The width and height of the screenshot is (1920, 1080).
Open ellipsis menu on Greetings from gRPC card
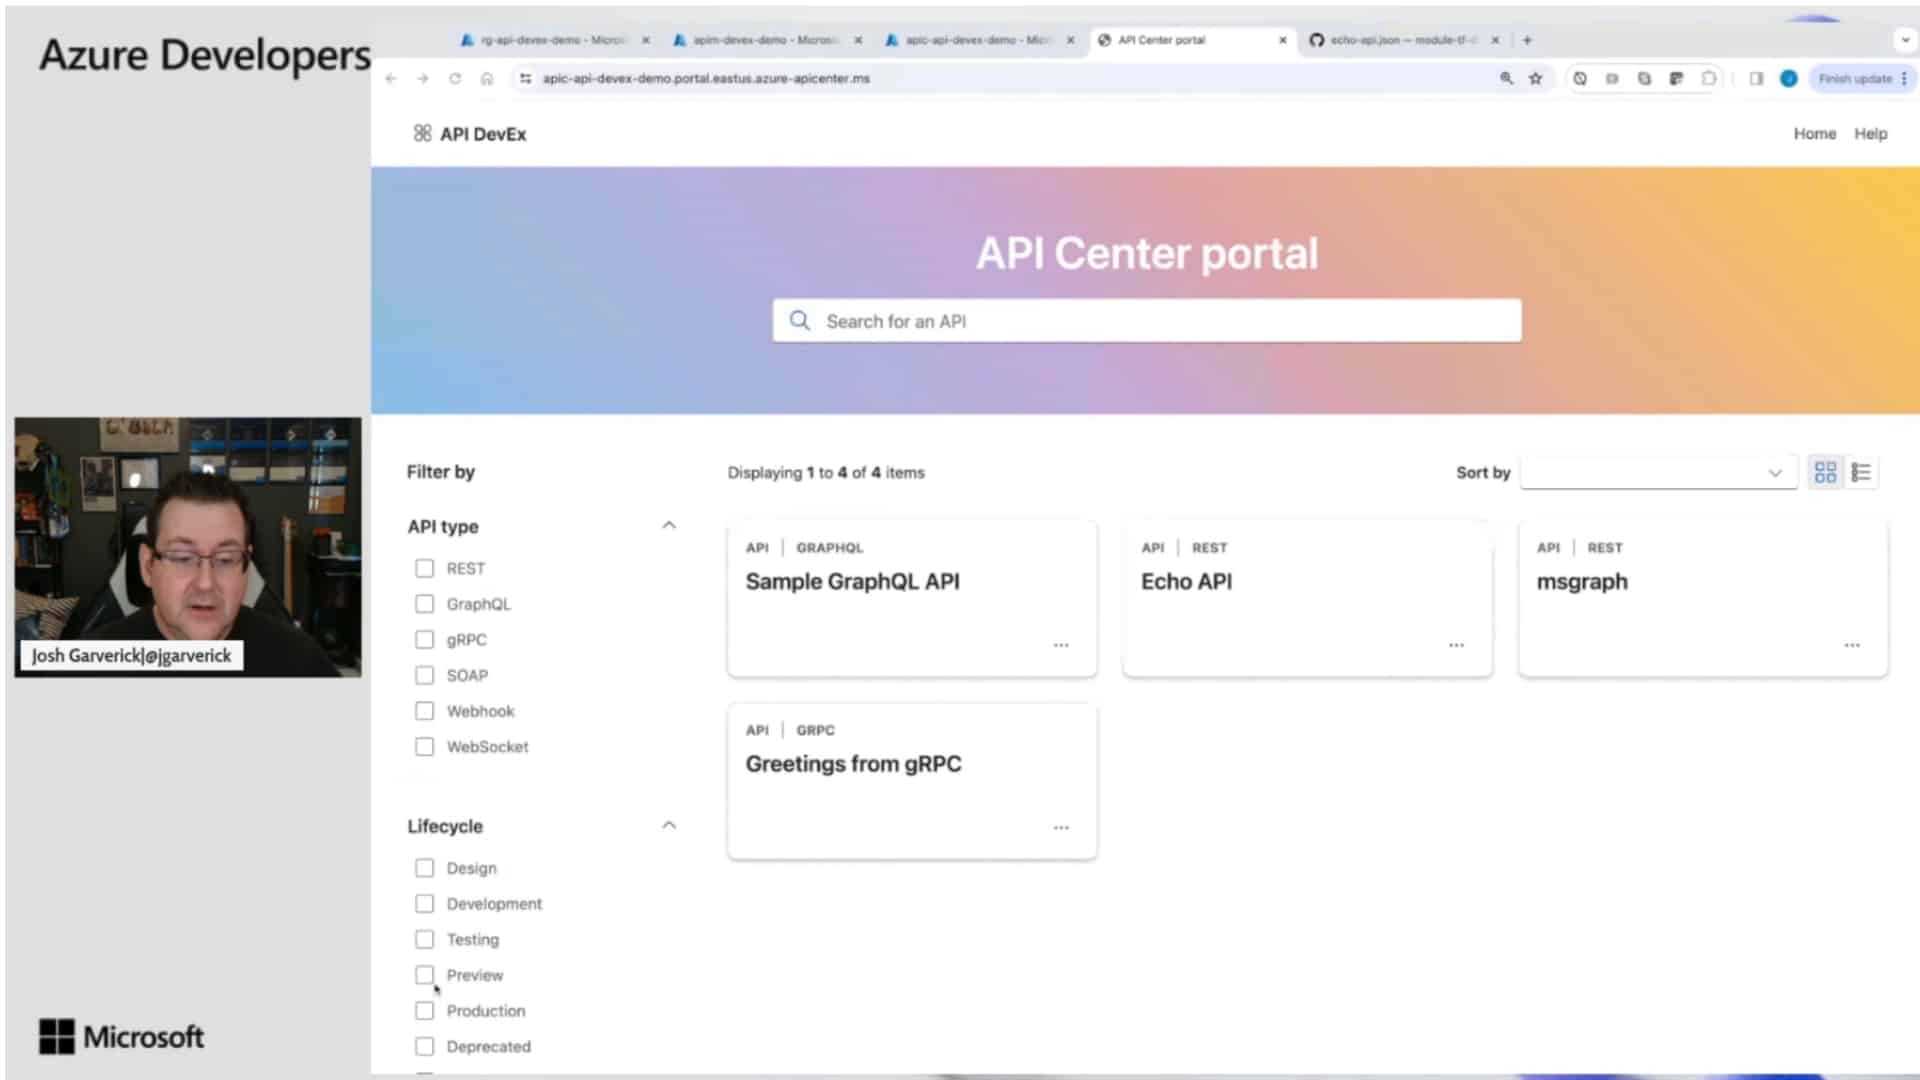(x=1061, y=828)
